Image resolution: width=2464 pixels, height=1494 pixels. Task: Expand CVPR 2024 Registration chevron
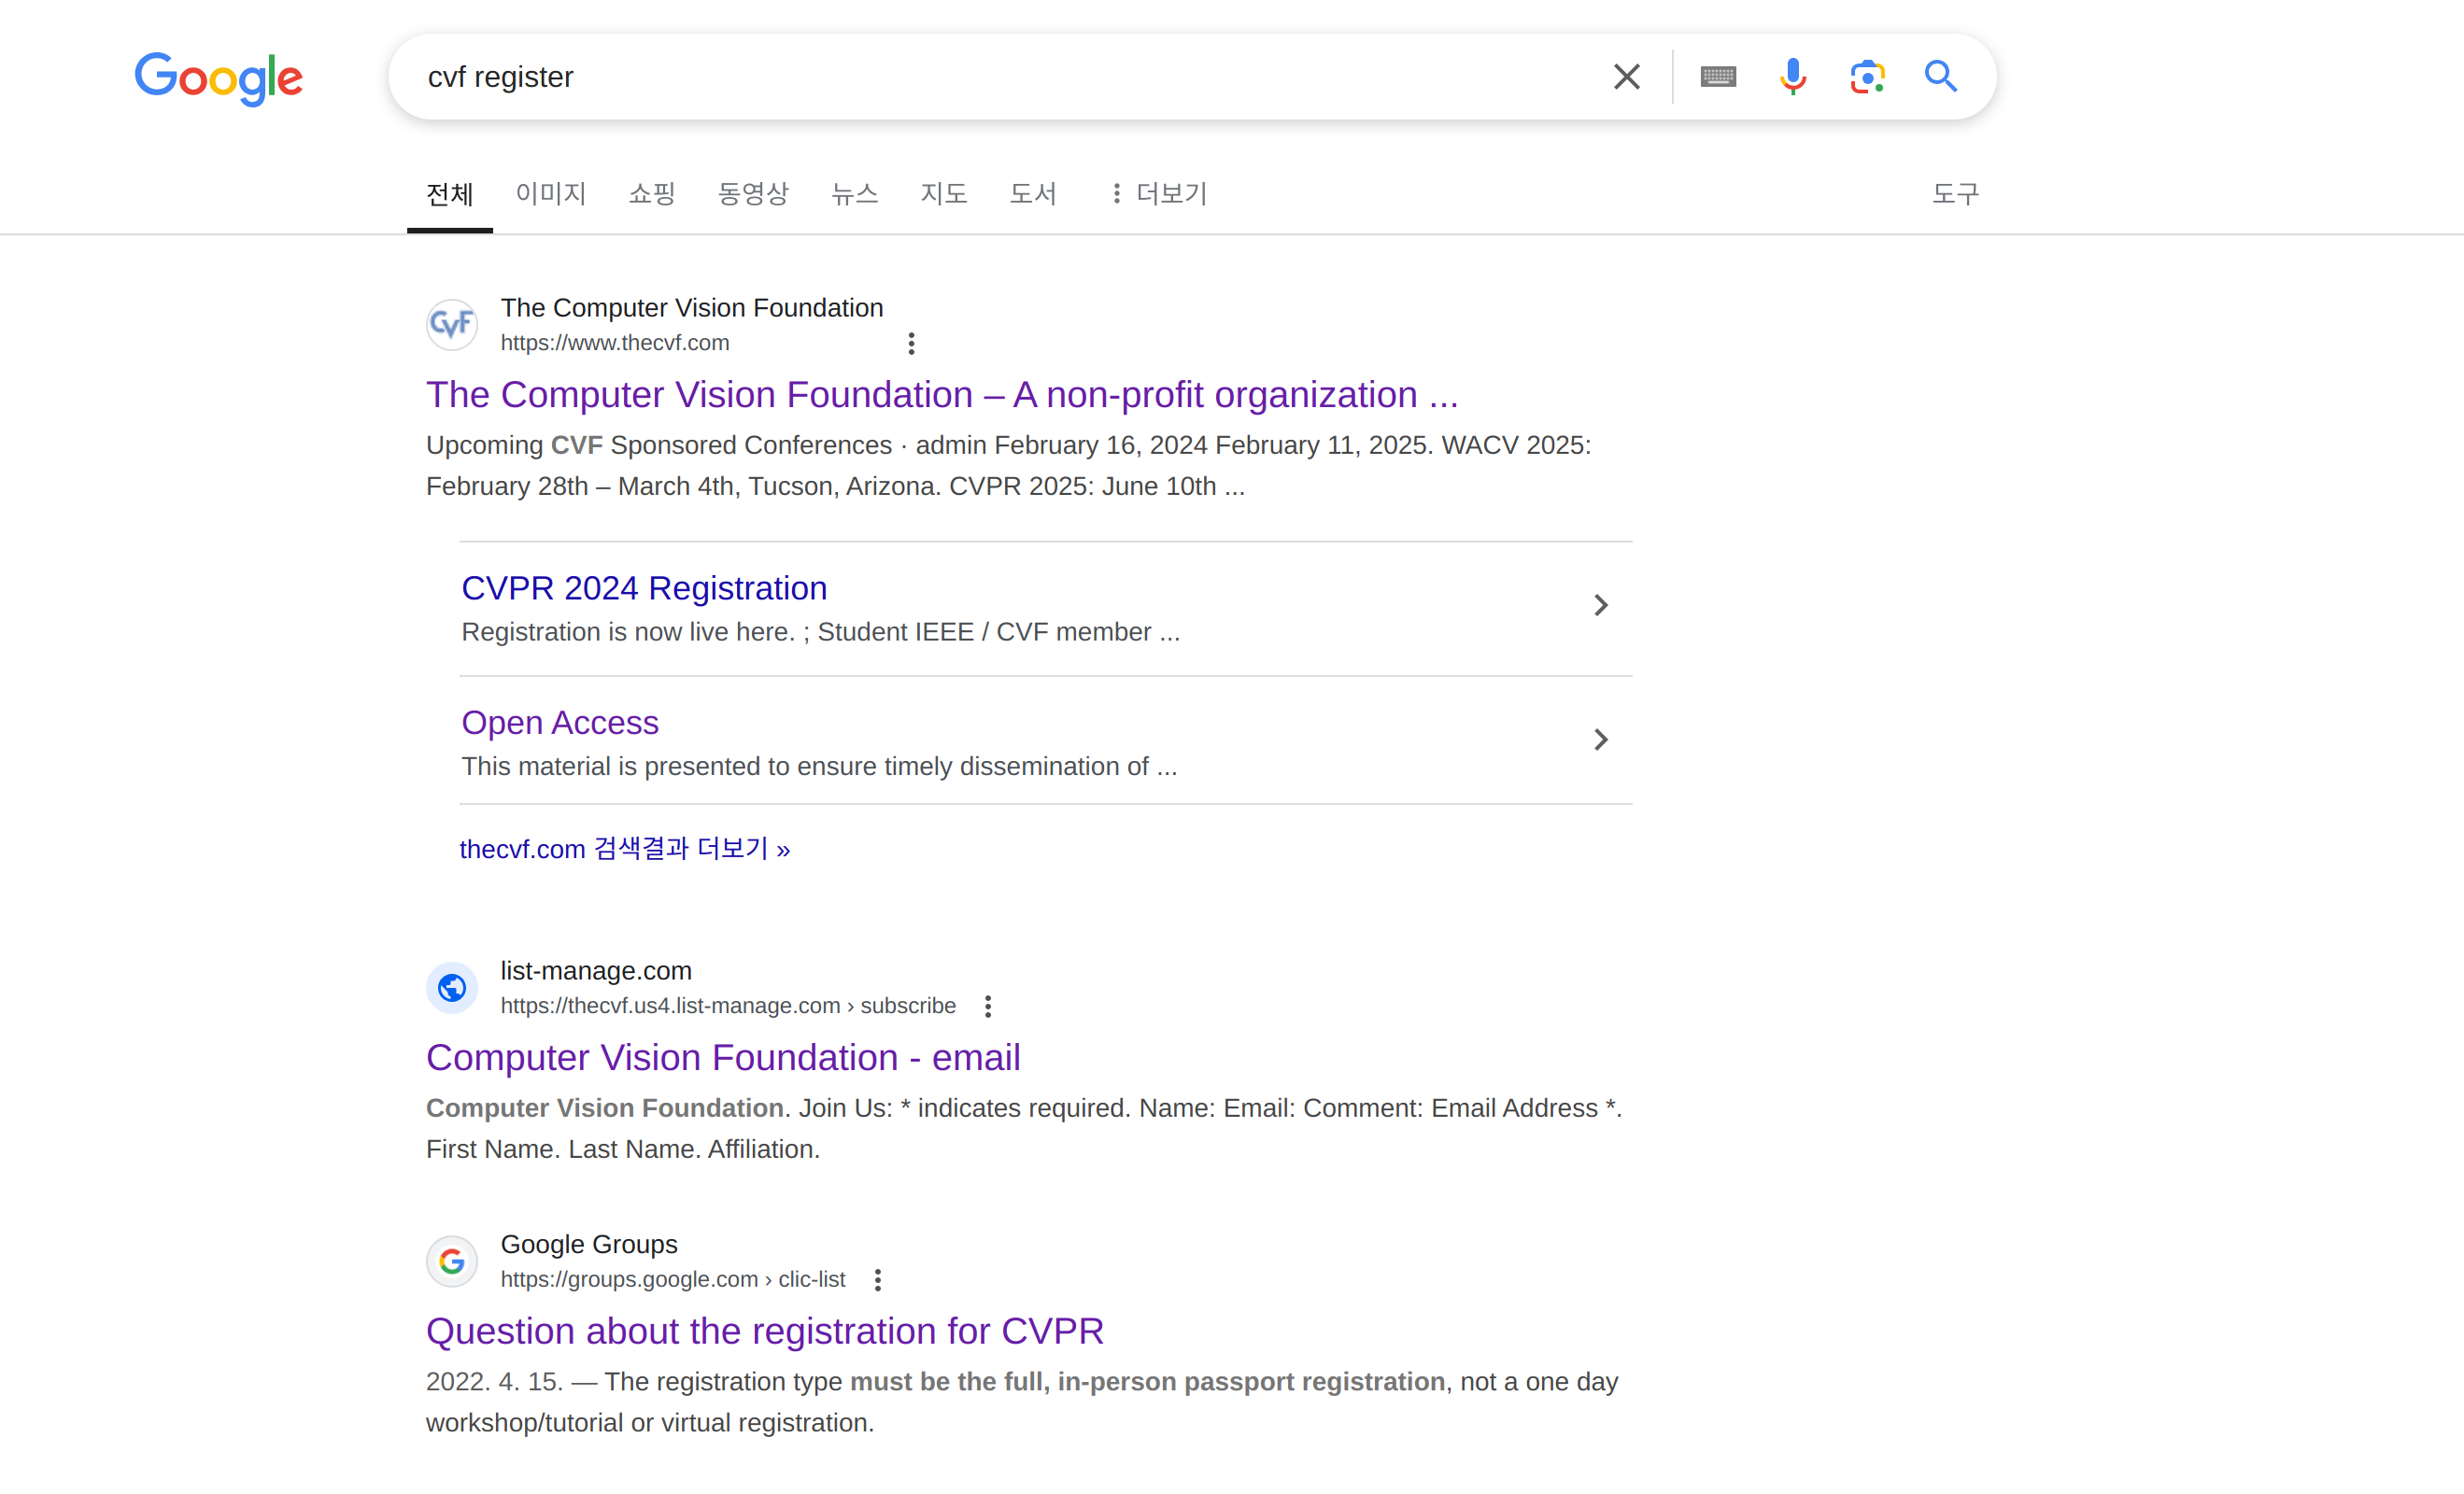click(x=1601, y=605)
